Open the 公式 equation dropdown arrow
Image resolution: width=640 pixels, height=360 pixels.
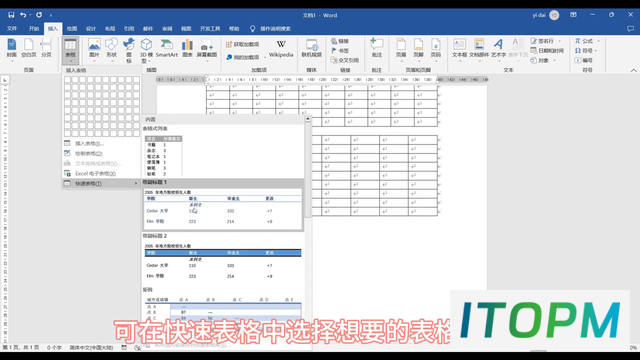pos(599,41)
